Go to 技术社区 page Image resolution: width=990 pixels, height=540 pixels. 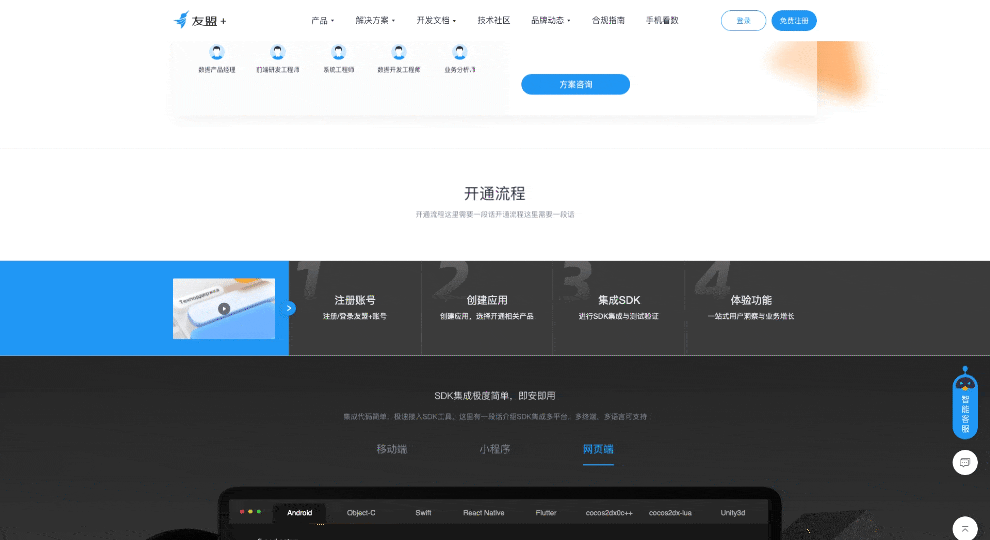tap(494, 20)
